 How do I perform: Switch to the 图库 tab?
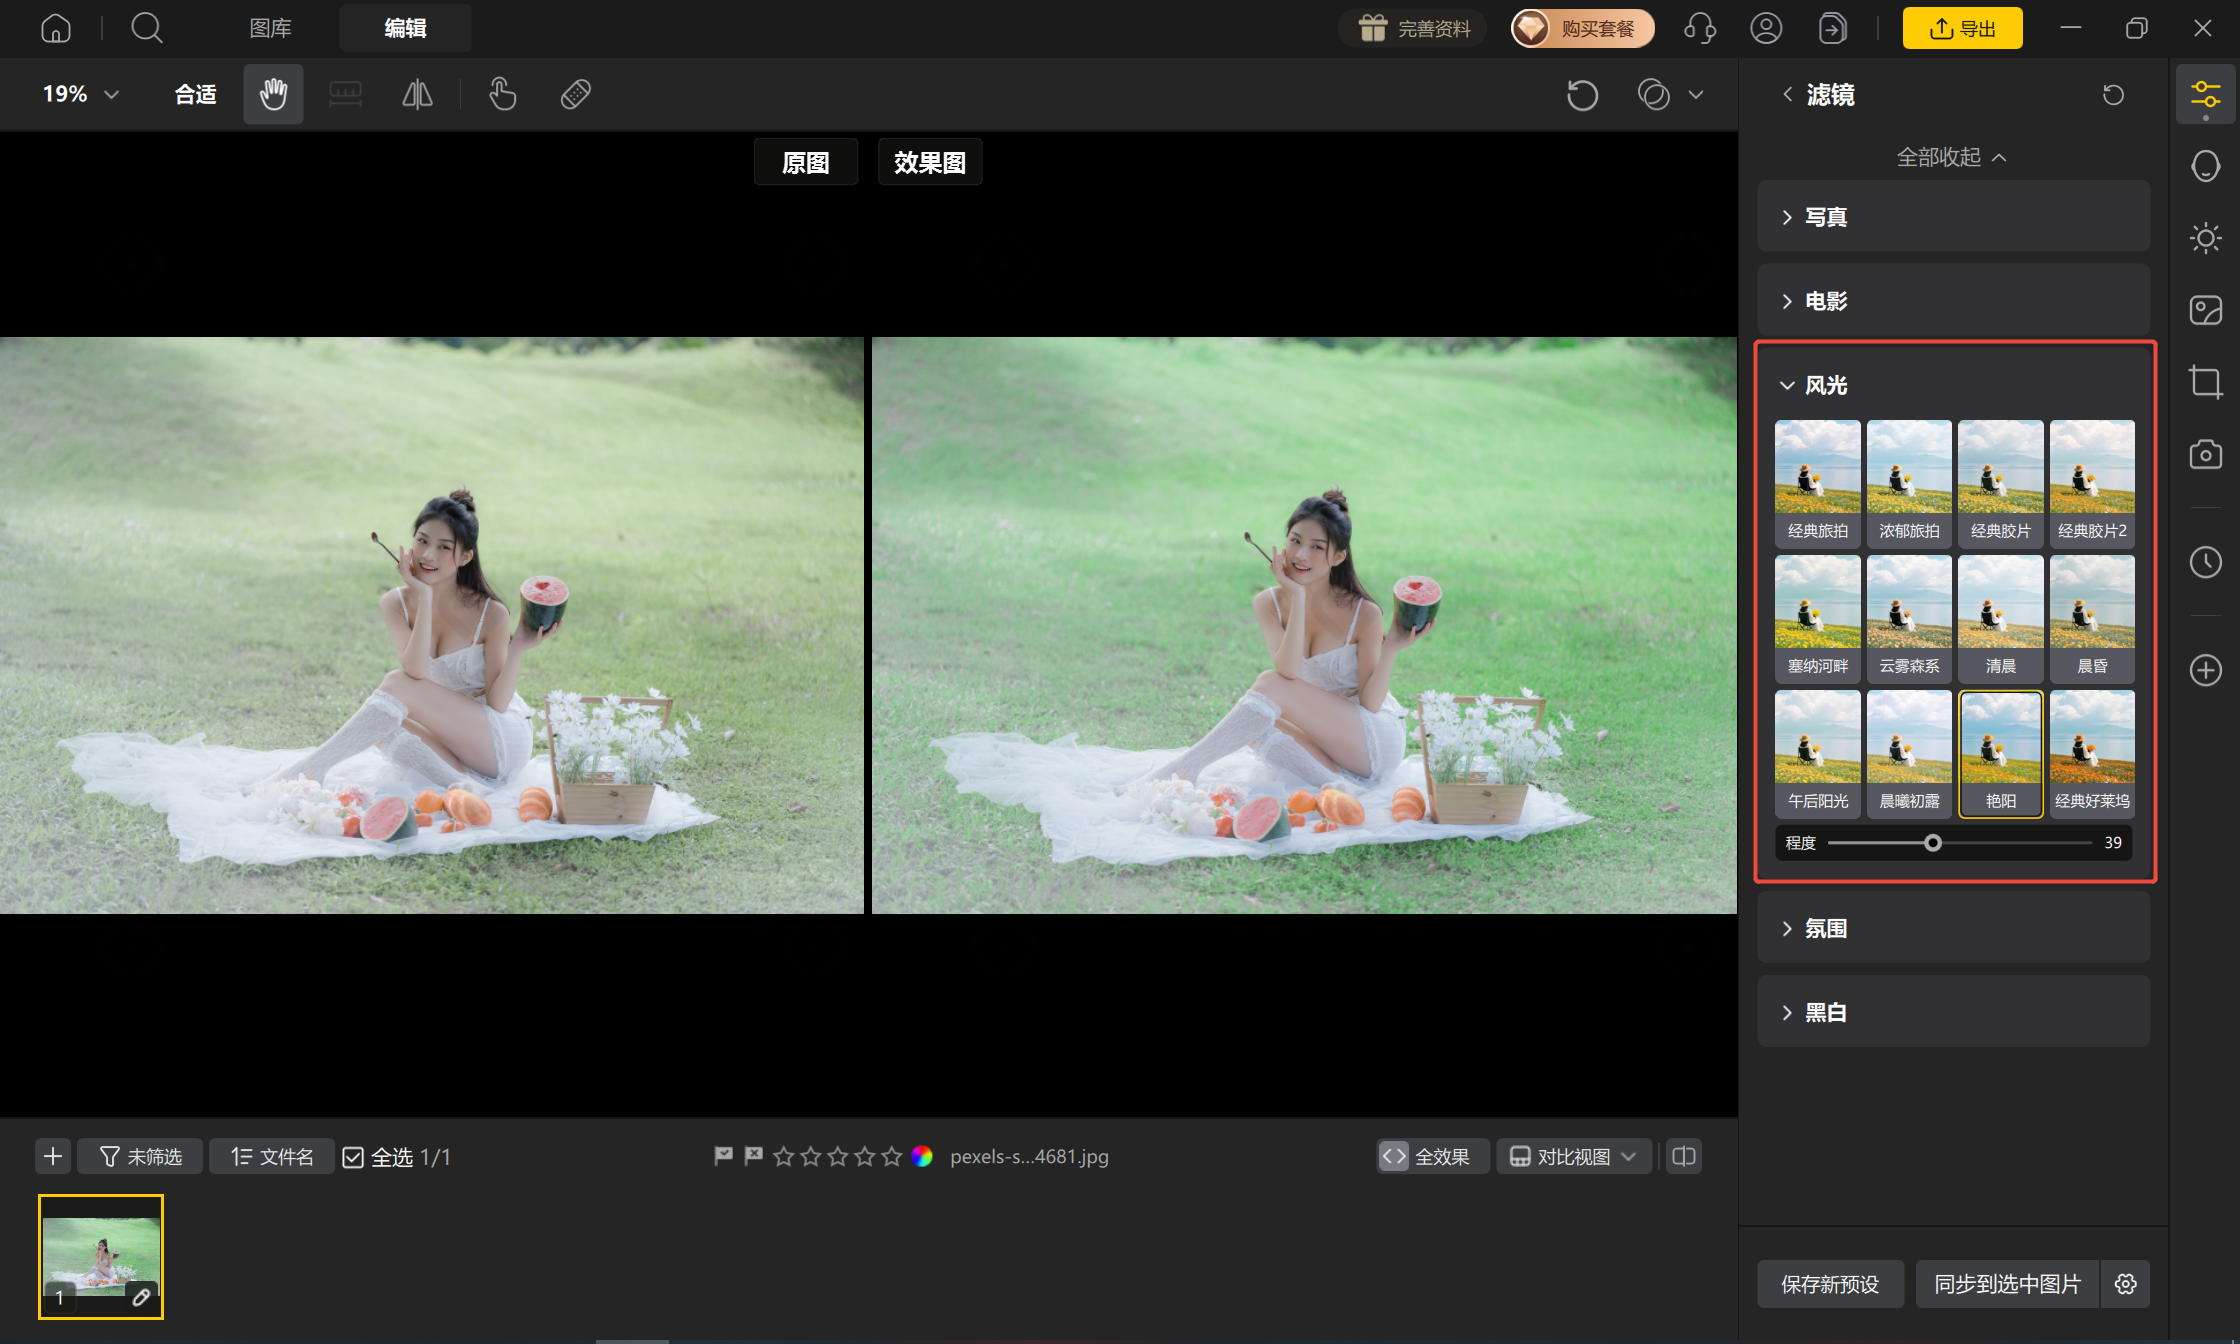(x=270, y=28)
